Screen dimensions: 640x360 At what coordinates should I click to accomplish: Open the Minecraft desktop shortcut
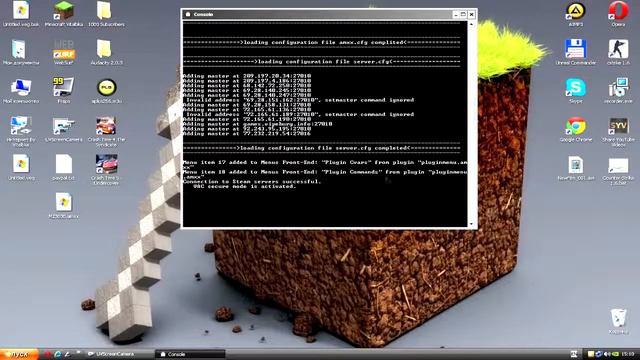(64, 14)
